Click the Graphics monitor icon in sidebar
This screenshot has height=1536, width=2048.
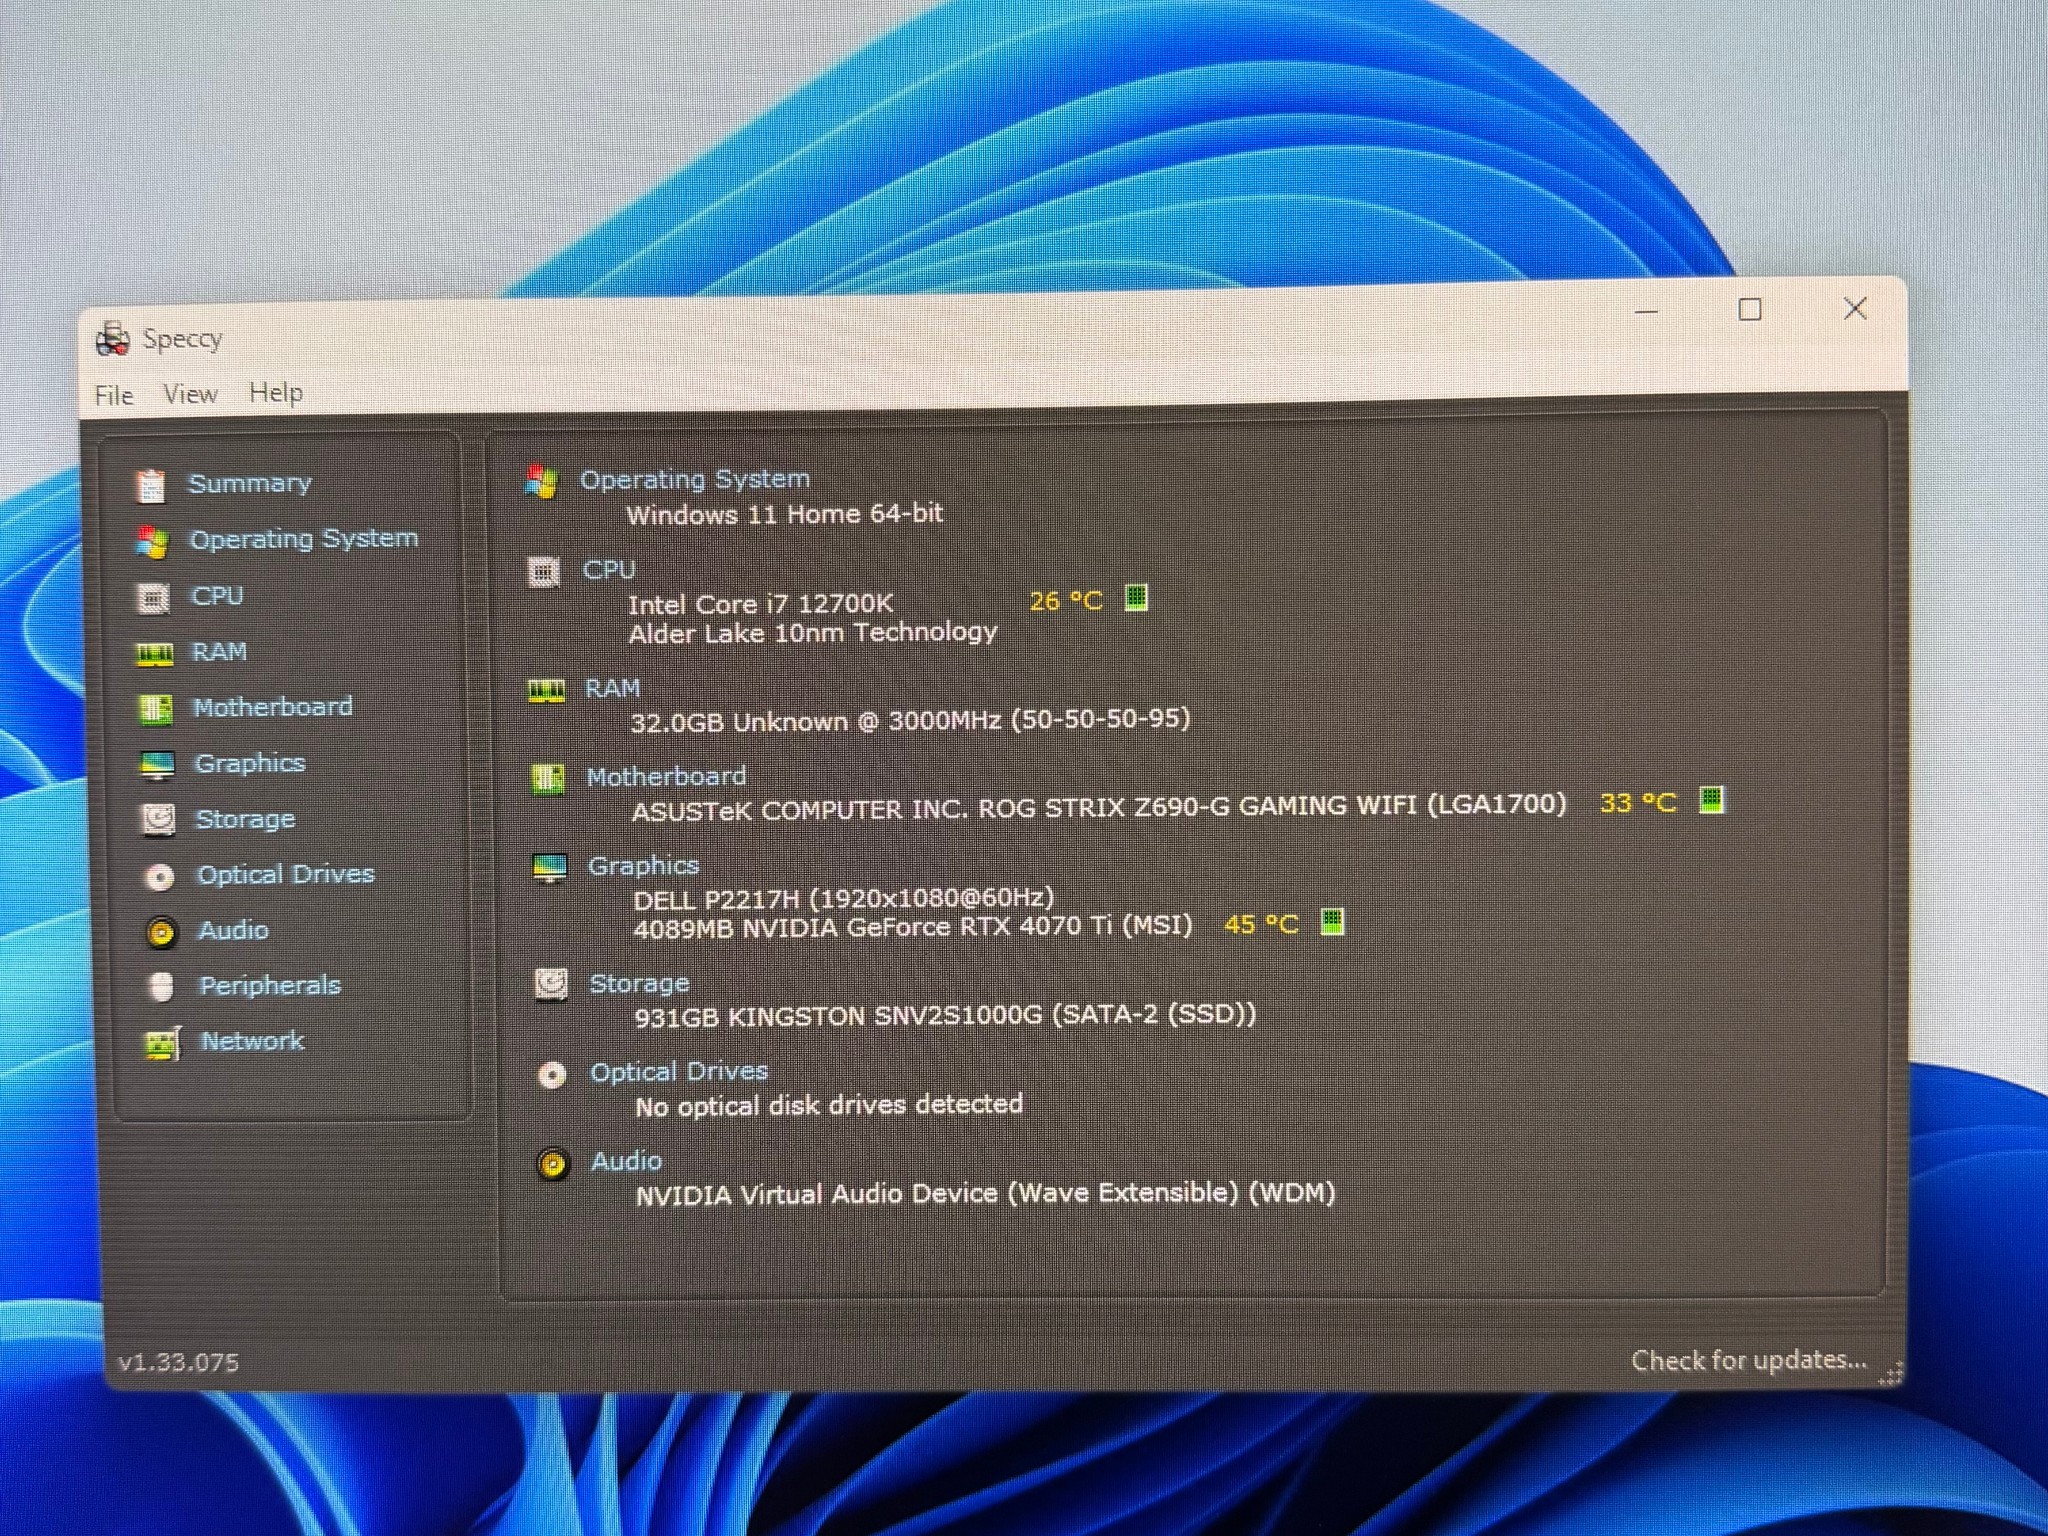157,765
